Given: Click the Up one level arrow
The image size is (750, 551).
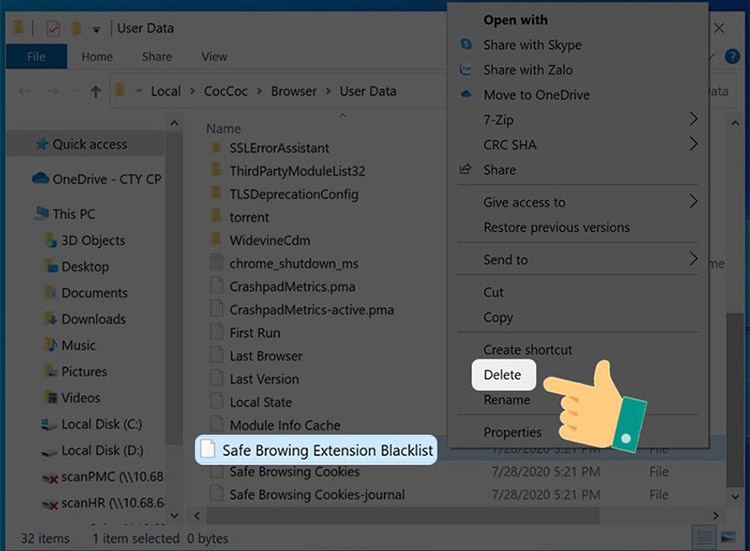Looking at the screenshot, I should (96, 91).
